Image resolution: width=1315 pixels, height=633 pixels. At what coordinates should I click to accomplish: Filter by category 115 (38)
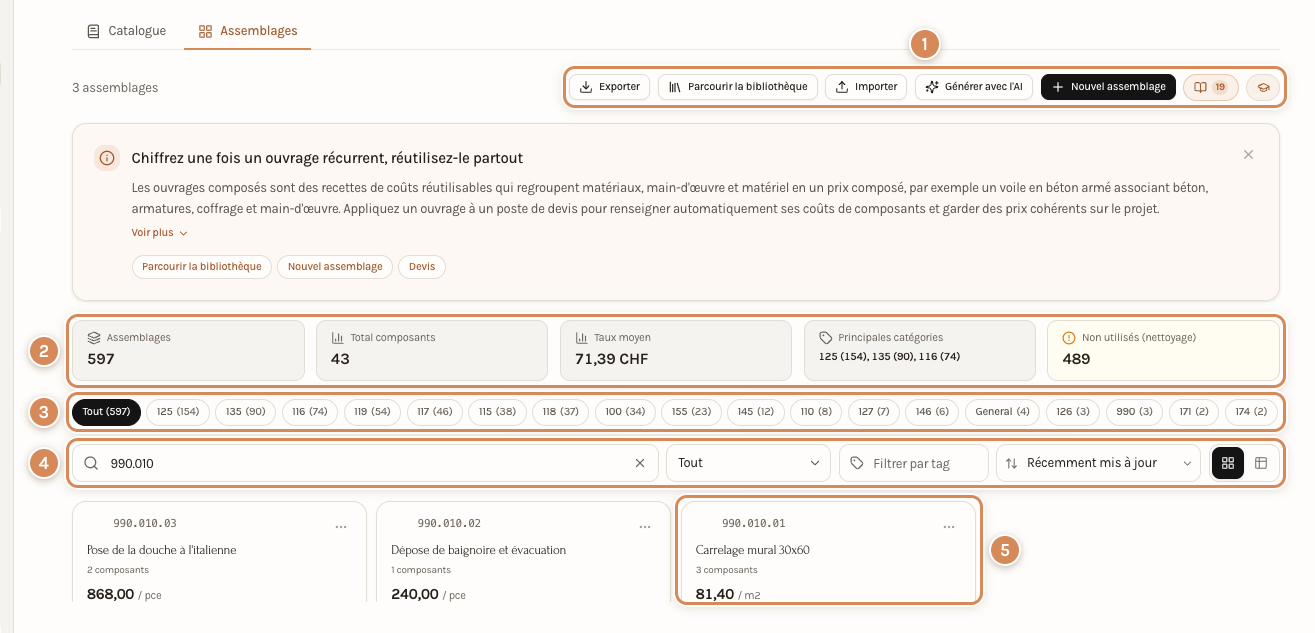(x=497, y=412)
